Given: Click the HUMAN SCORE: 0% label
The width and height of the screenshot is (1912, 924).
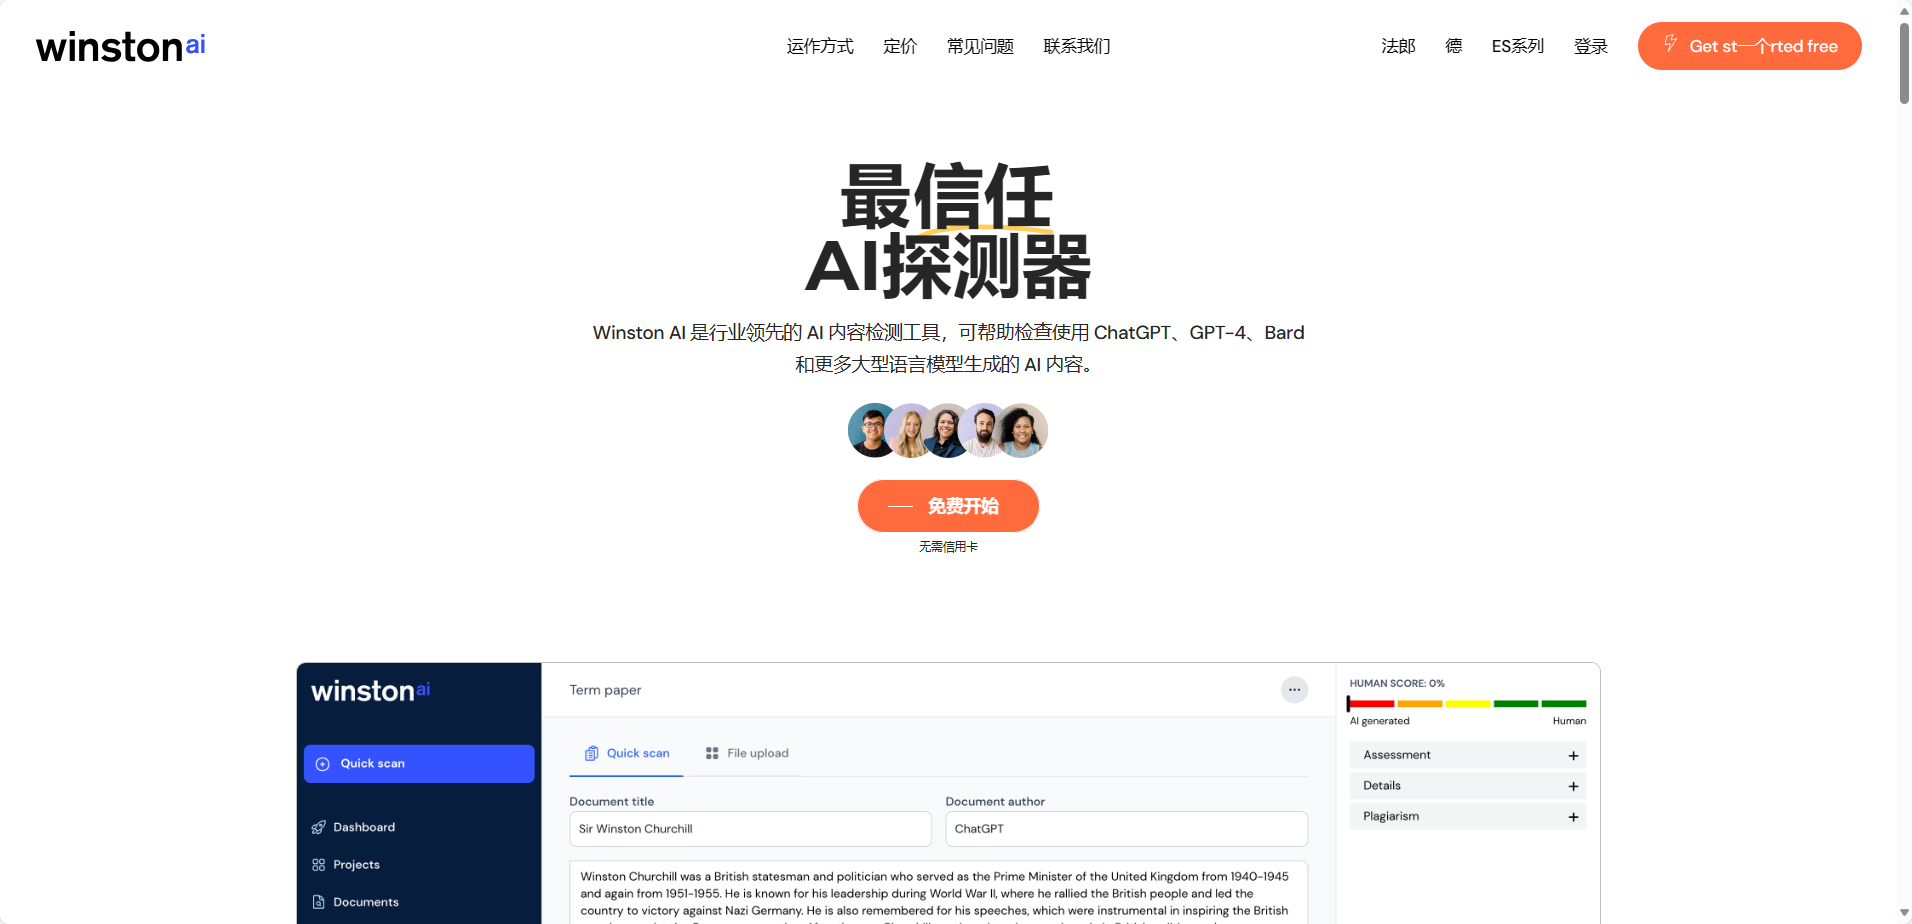Looking at the screenshot, I should point(1397,684).
